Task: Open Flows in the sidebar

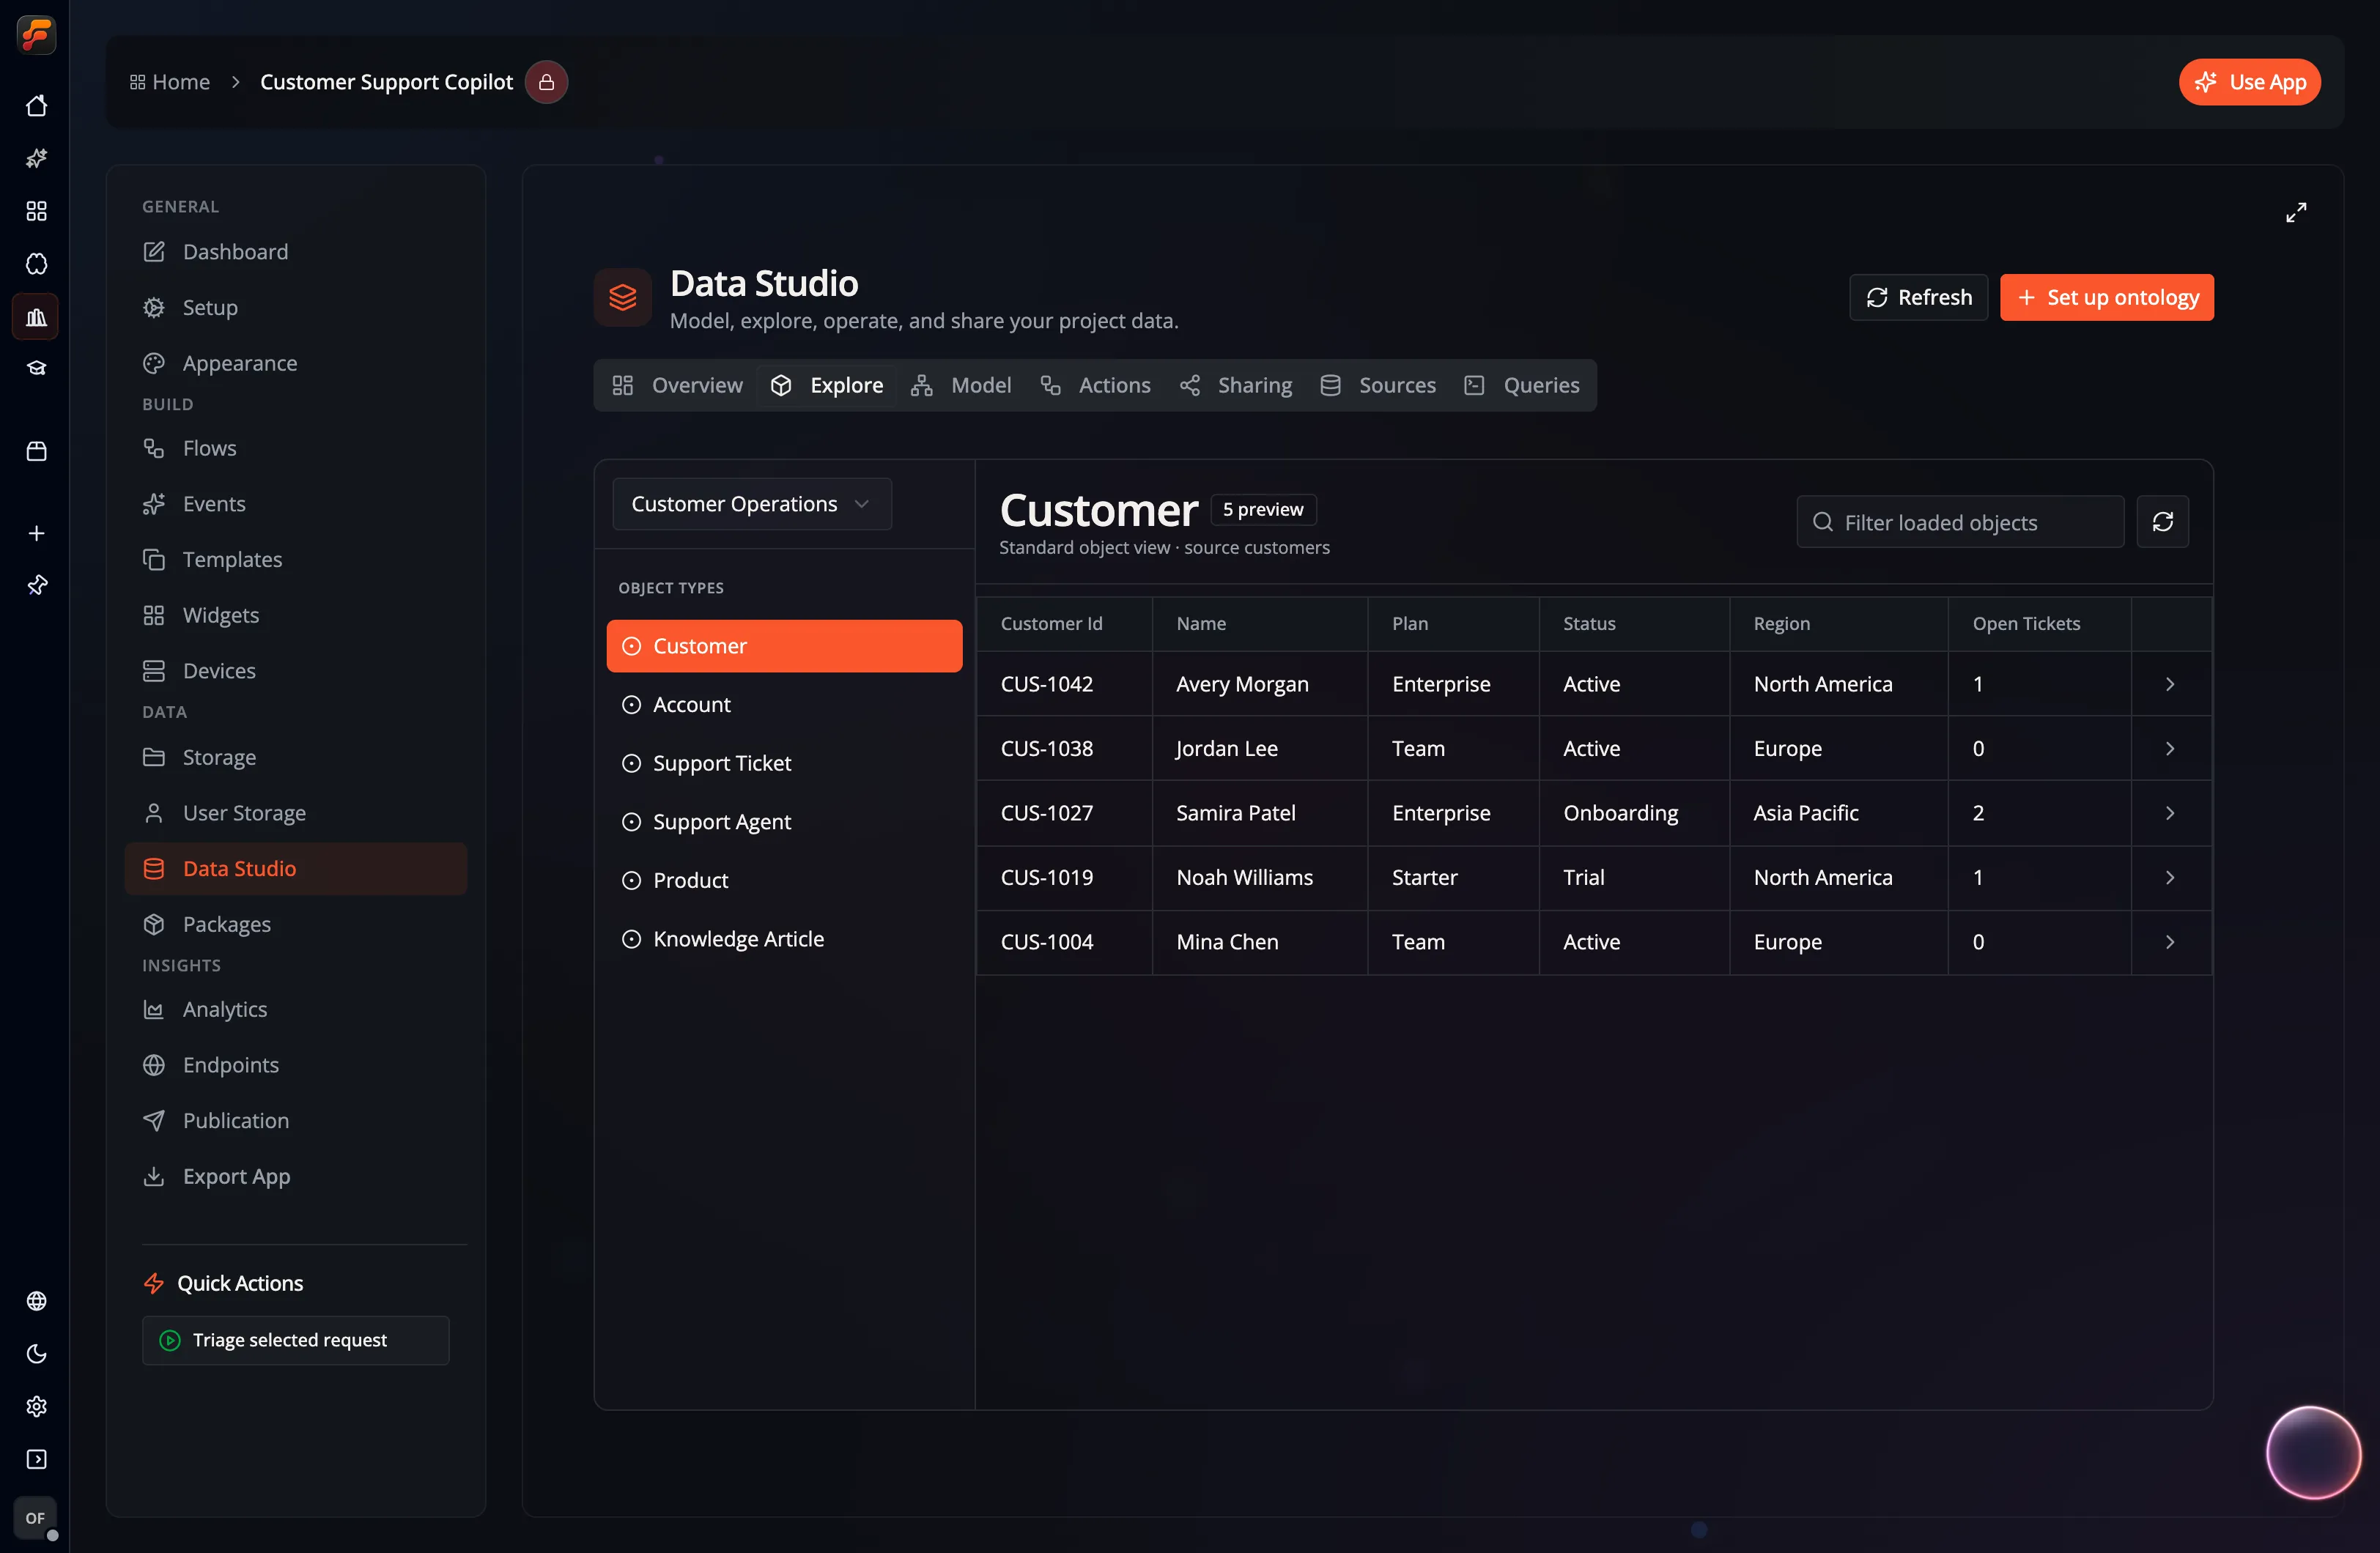Action: pos(296,448)
